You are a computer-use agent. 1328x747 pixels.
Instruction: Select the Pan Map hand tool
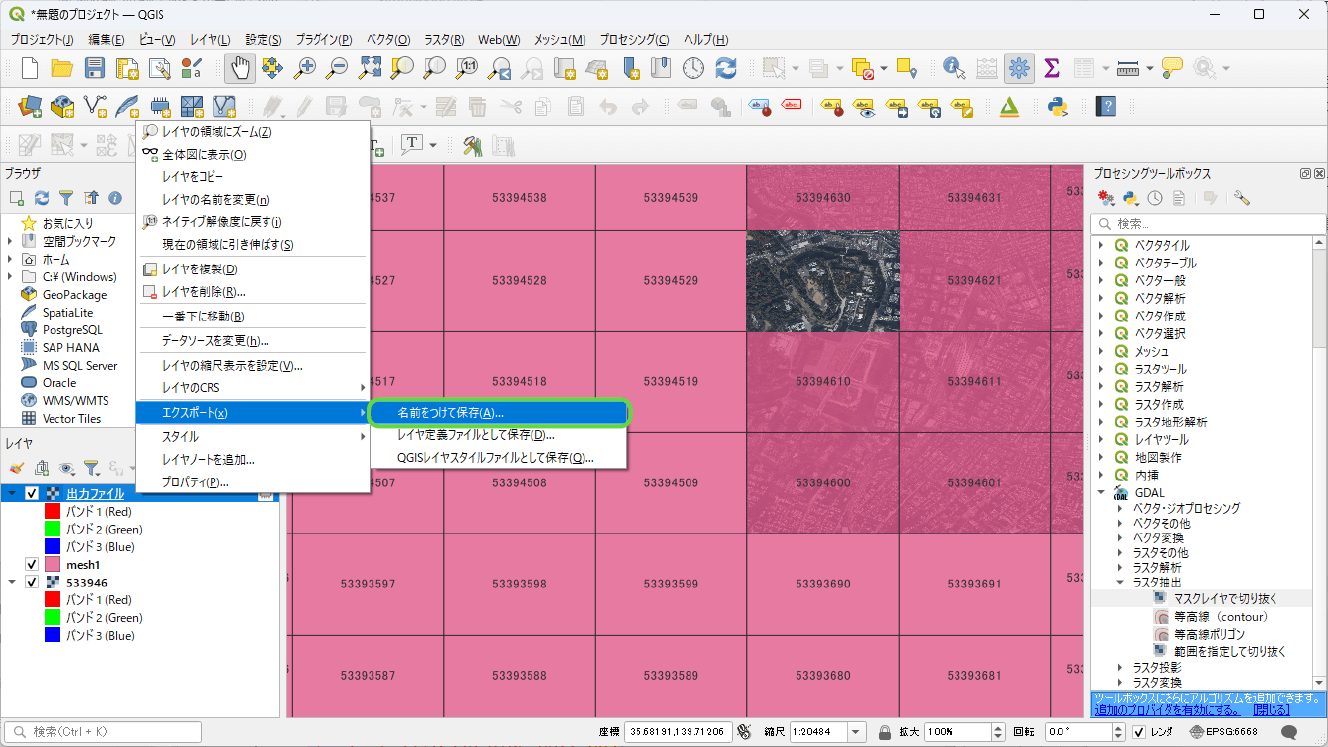(240, 68)
